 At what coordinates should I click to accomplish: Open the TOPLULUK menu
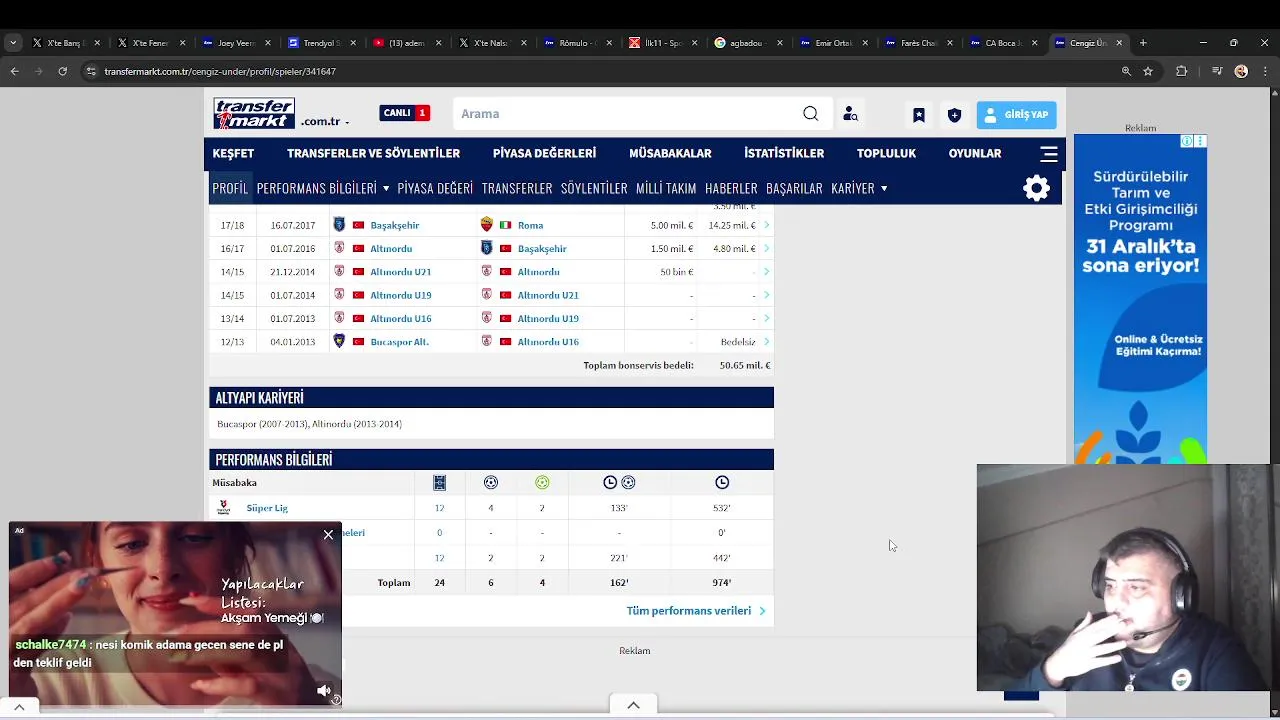coord(886,153)
